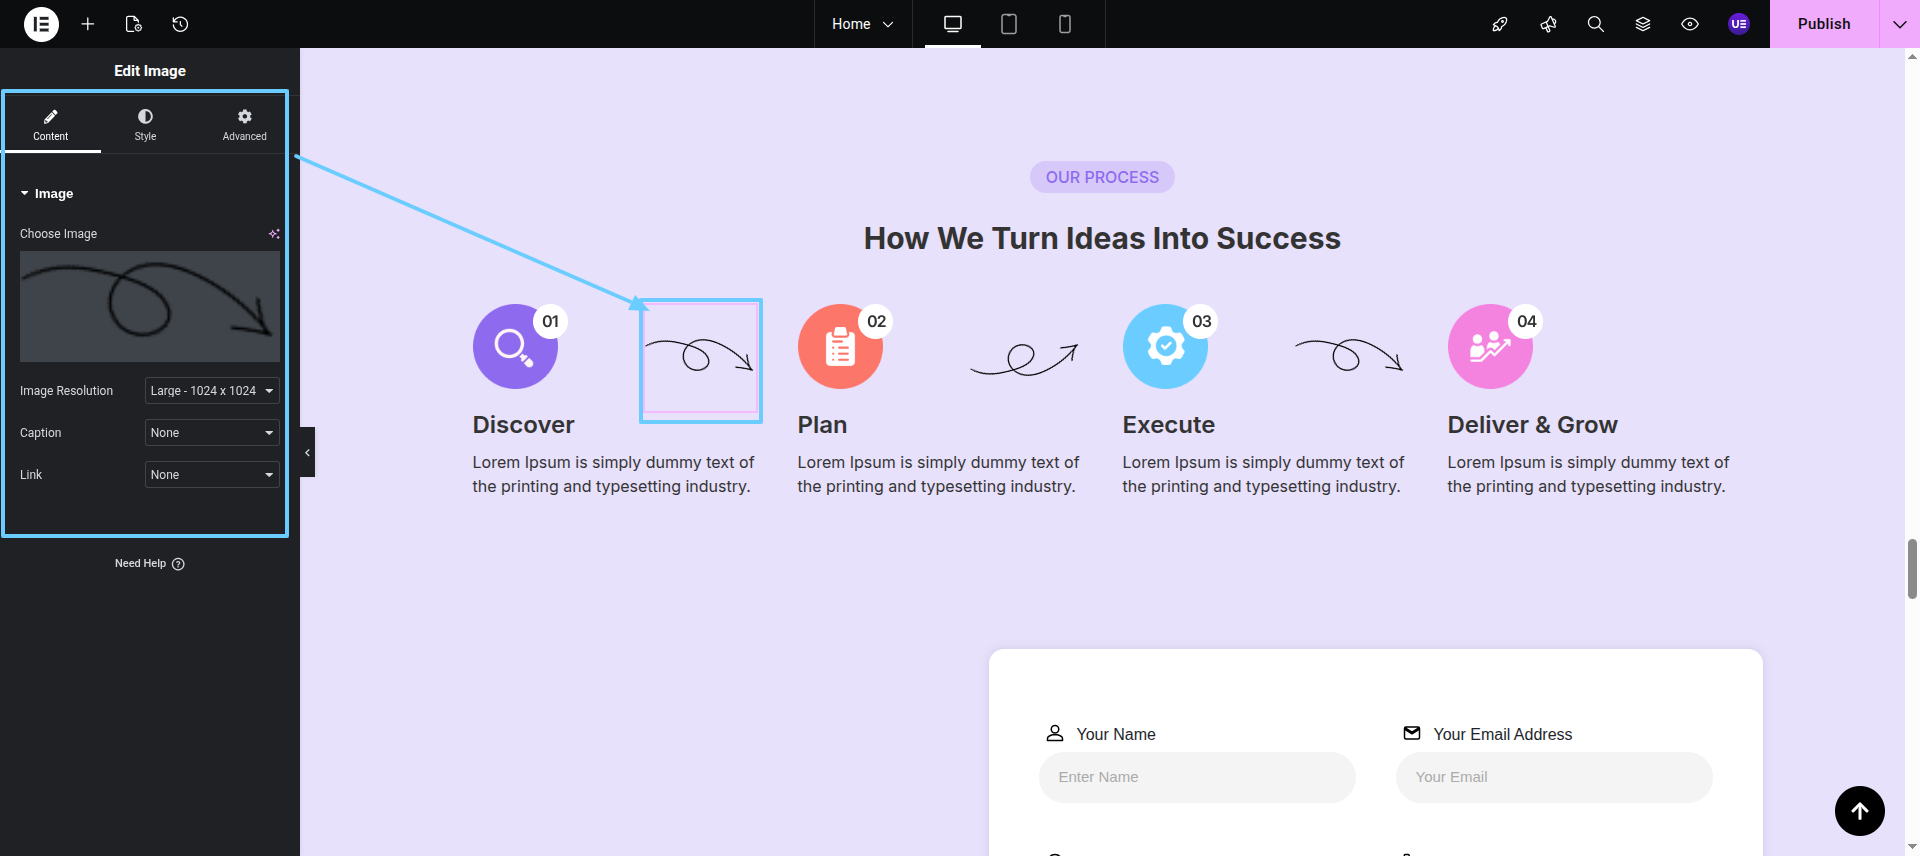This screenshot has width=1920, height=856.
Task: Switch to tablet responsive view
Action: (1009, 24)
